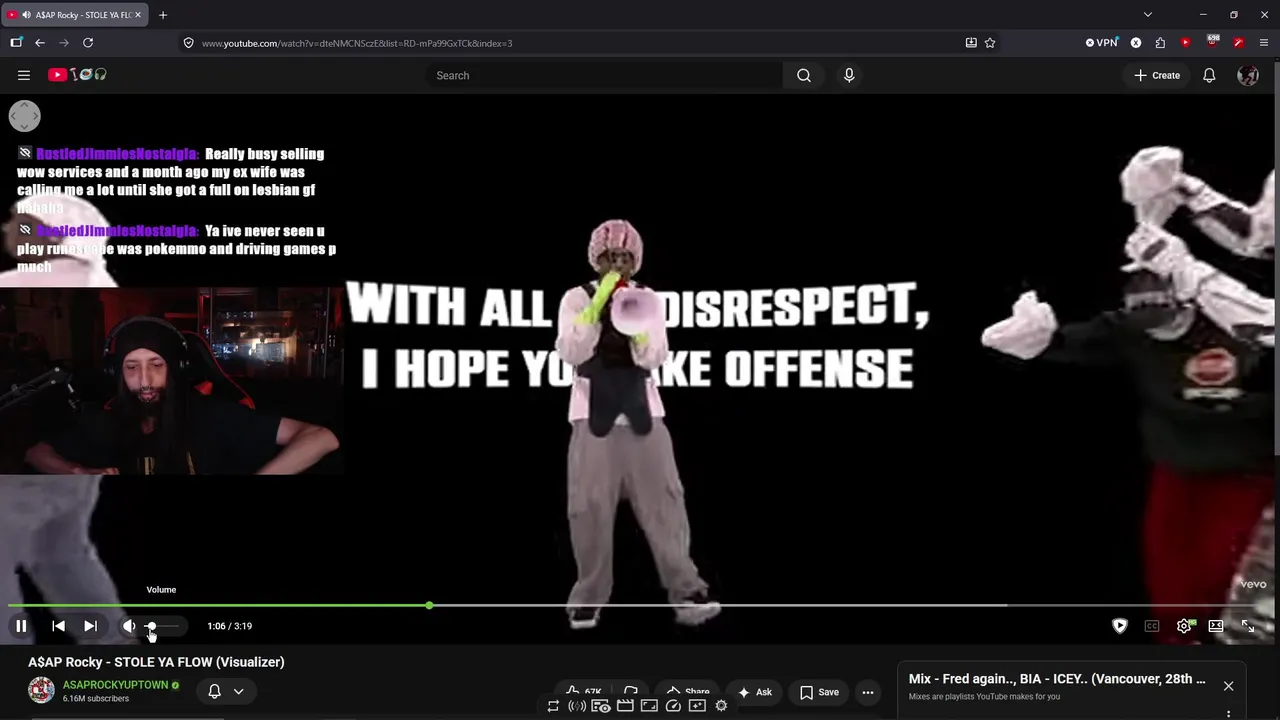Open the account avatar menu
1280x720 pixels.
tap(1248, 75)
